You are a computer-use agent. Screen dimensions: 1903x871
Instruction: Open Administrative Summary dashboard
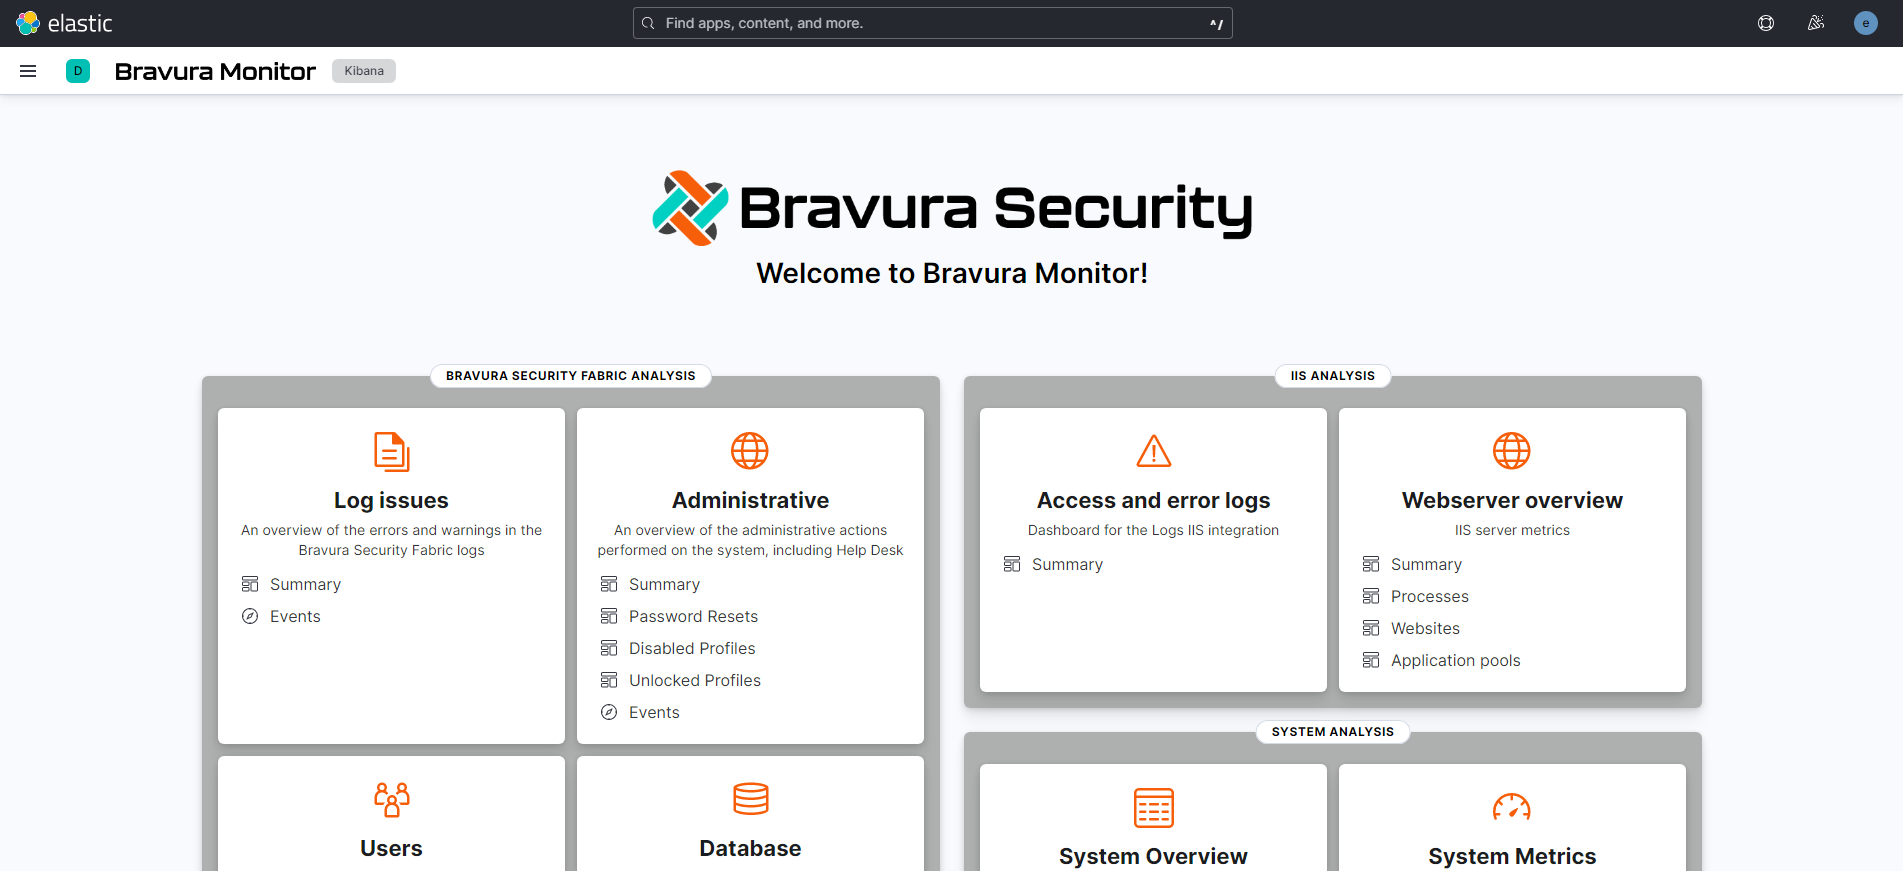664,584
